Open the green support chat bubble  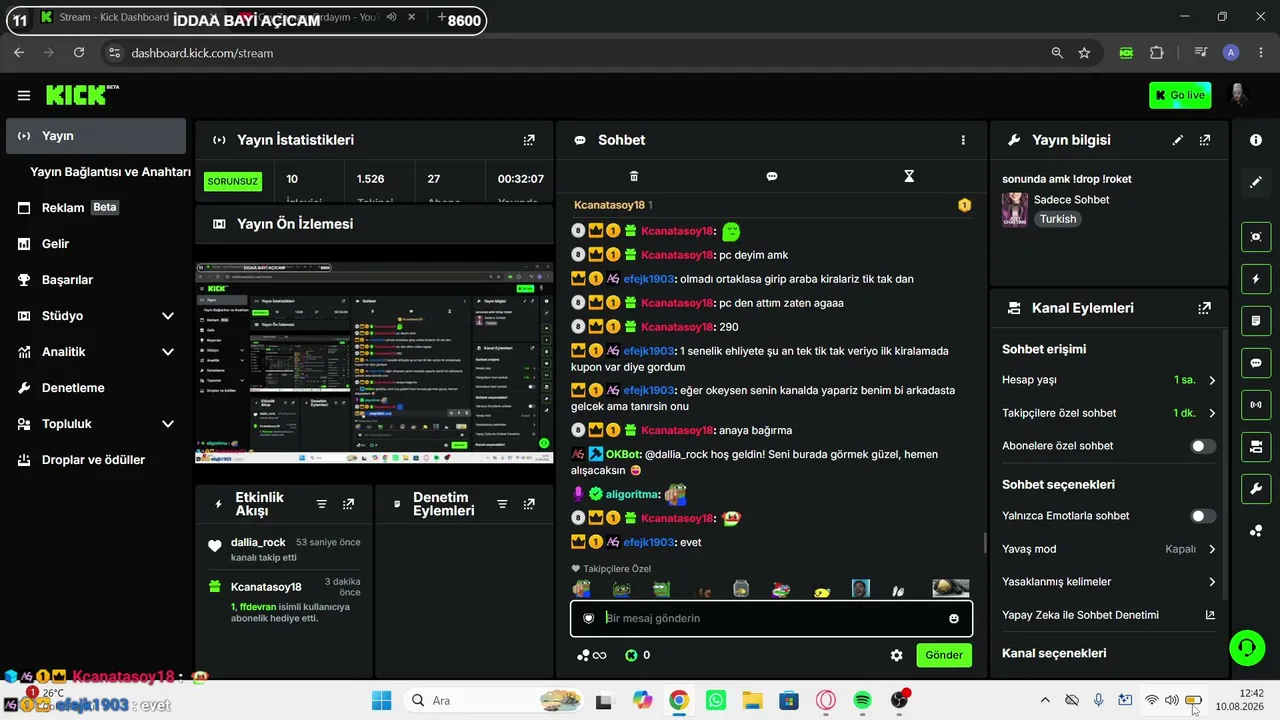click(x=1246, y=648)
